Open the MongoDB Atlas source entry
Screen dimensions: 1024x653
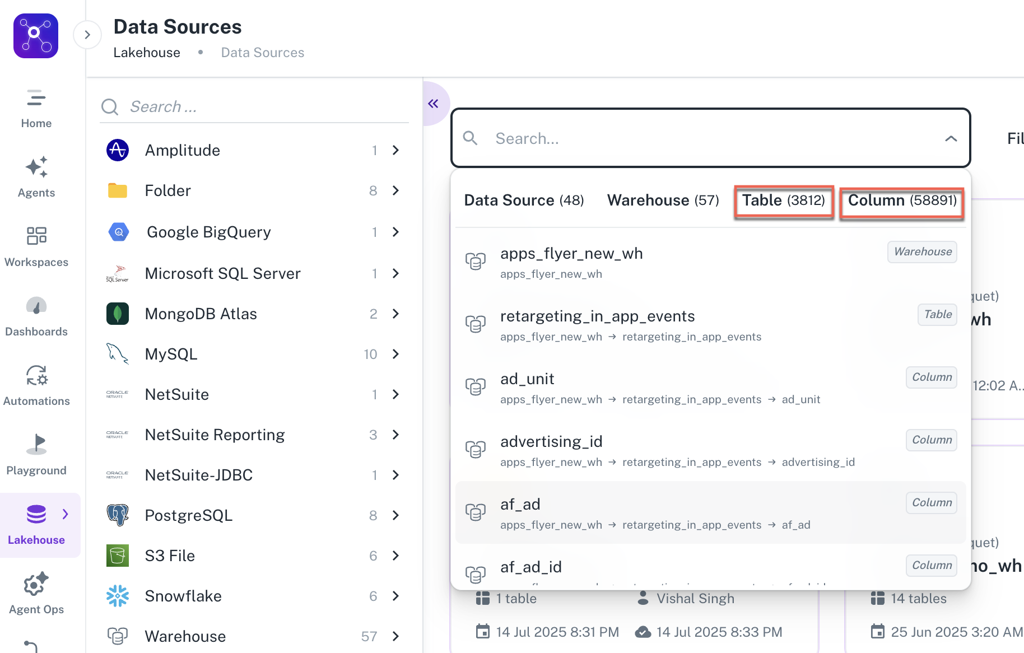(x=201, y=314)
